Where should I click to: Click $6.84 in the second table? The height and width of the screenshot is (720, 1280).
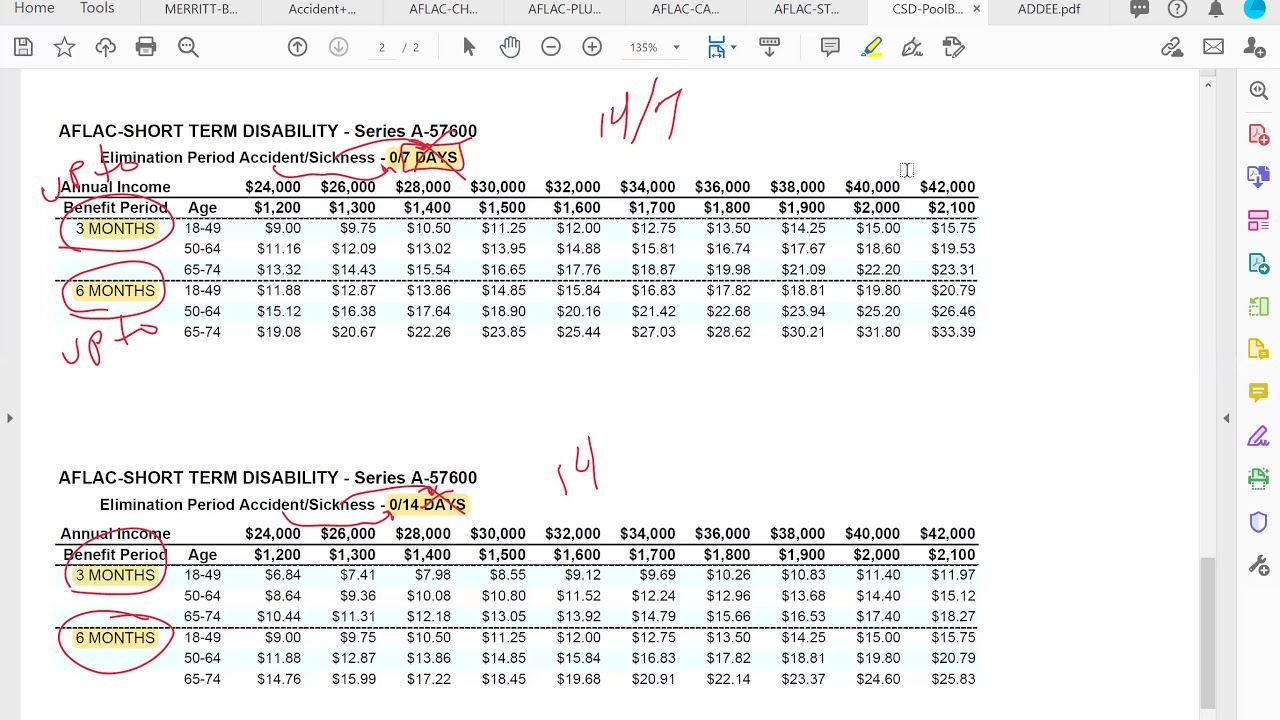point(282,575)
